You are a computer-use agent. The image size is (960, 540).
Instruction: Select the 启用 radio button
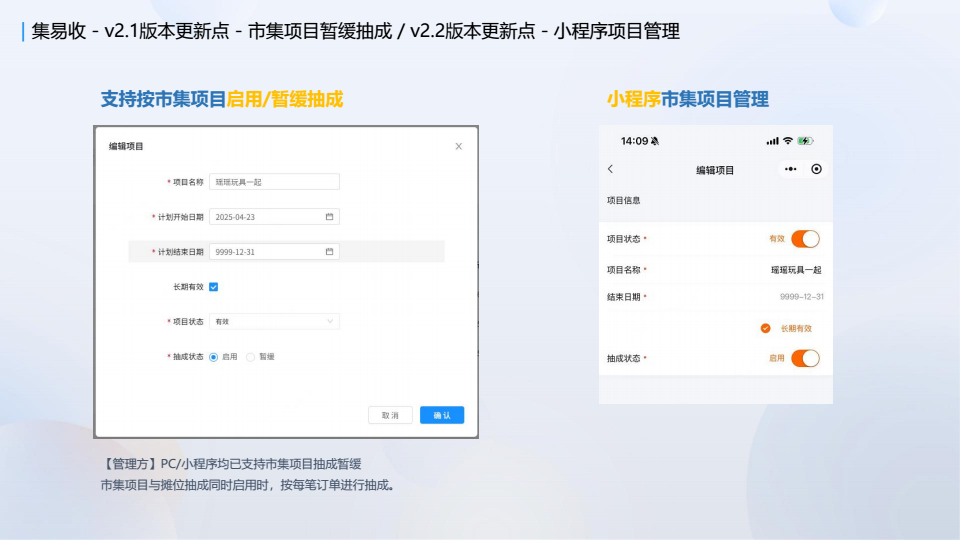tap(214, 357)
